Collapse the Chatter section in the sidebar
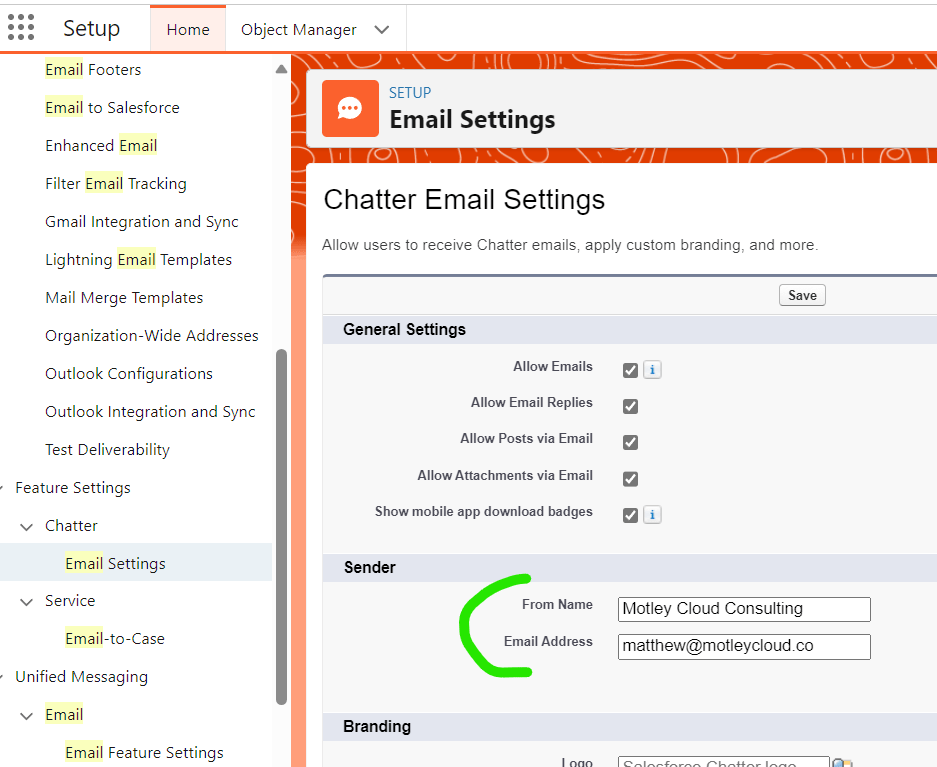937x767 pixels. pyautogui.click(x=26, y=525)
